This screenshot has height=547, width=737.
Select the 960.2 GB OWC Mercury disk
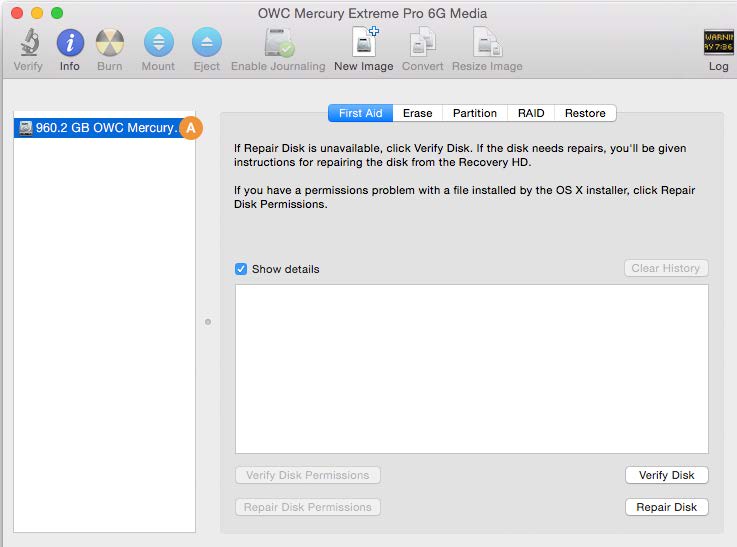(104, 128)
